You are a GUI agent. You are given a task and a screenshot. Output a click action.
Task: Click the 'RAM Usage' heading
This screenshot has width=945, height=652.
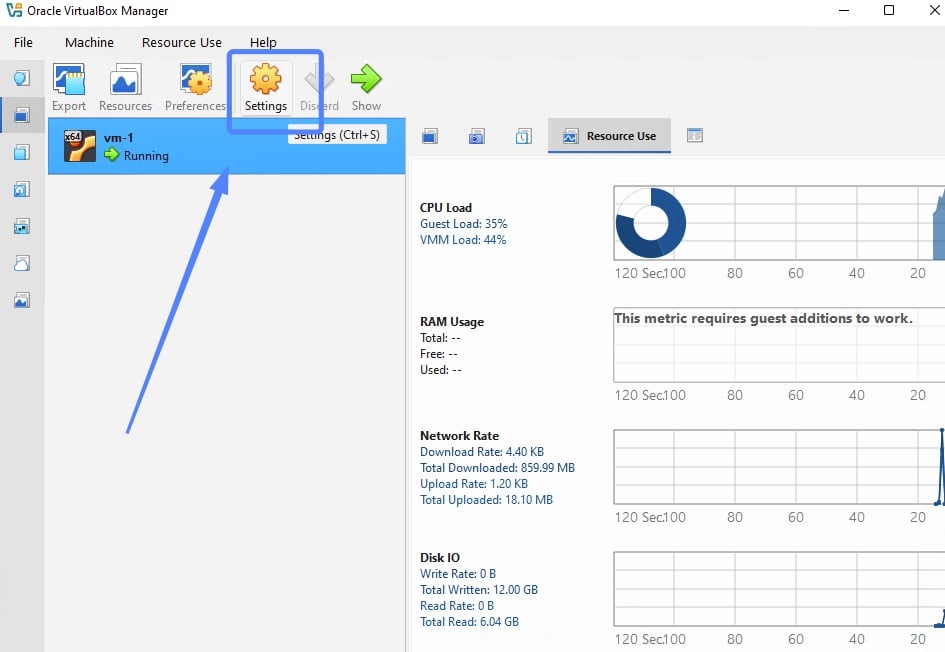coord(452,322)
